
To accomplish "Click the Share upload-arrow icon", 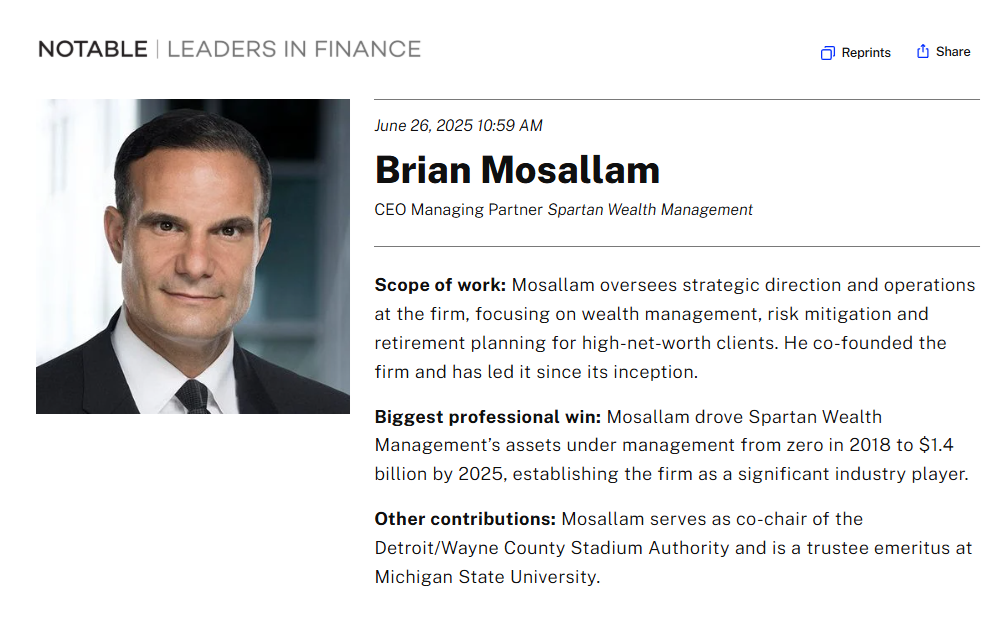I will click(922, 52).
